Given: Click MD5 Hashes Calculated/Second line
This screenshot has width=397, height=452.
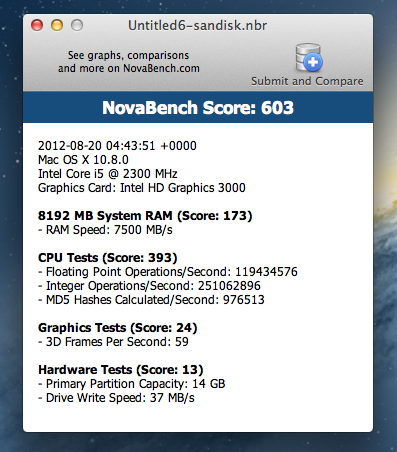Looking at the screenshot, I should 151,300.
